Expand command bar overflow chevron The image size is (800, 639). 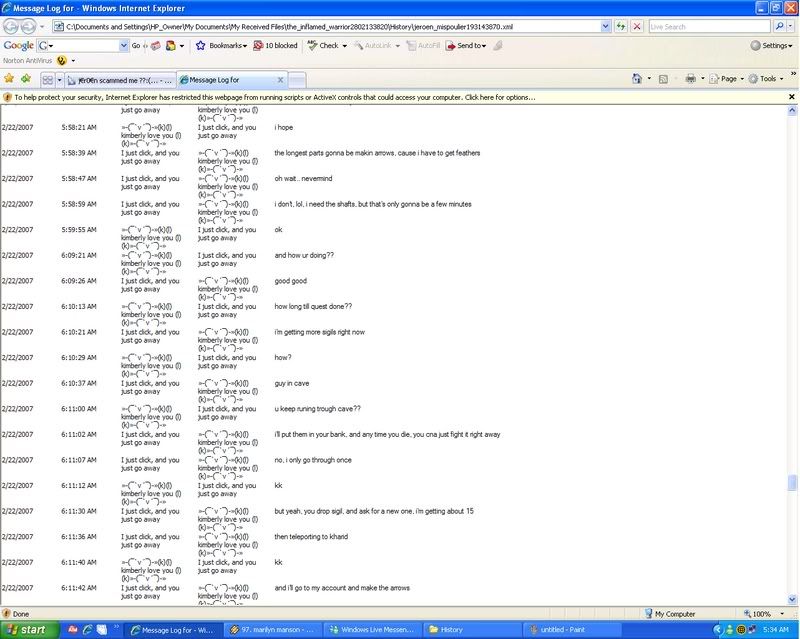pyautogui.click(x=793, y=74)
